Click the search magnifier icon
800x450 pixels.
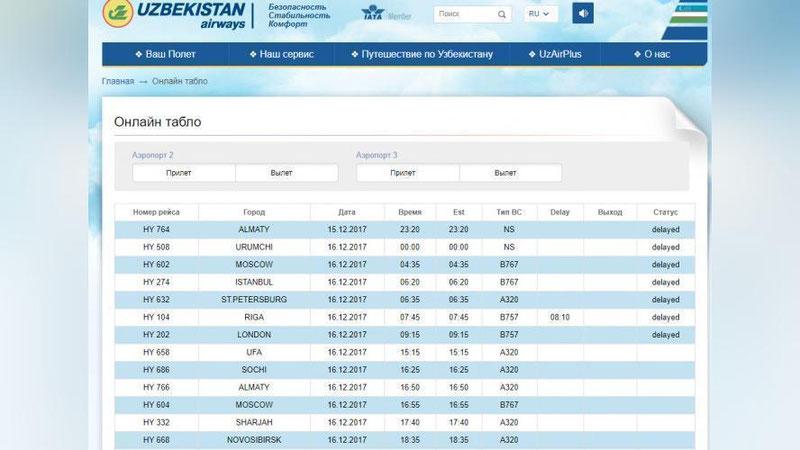click(x=501, y=15)
